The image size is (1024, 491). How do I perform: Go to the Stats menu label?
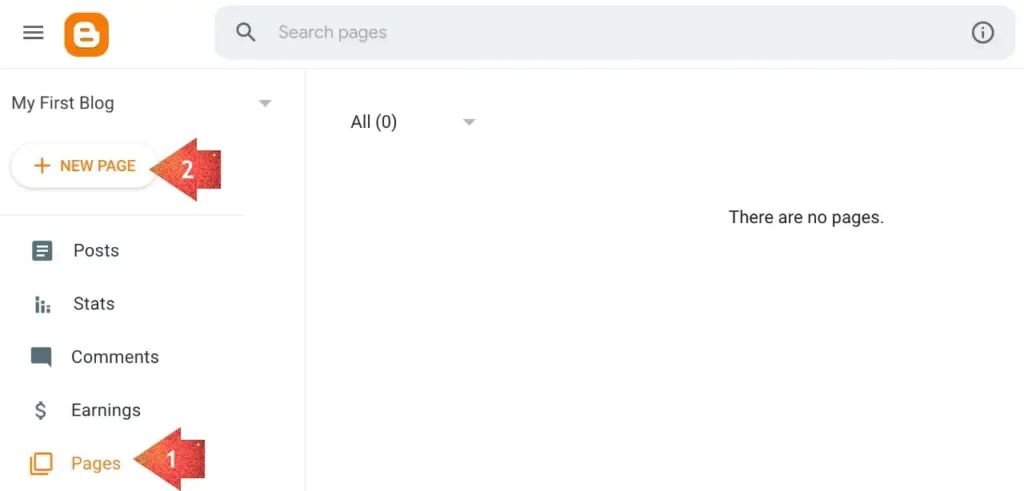(x=94, y=304)
